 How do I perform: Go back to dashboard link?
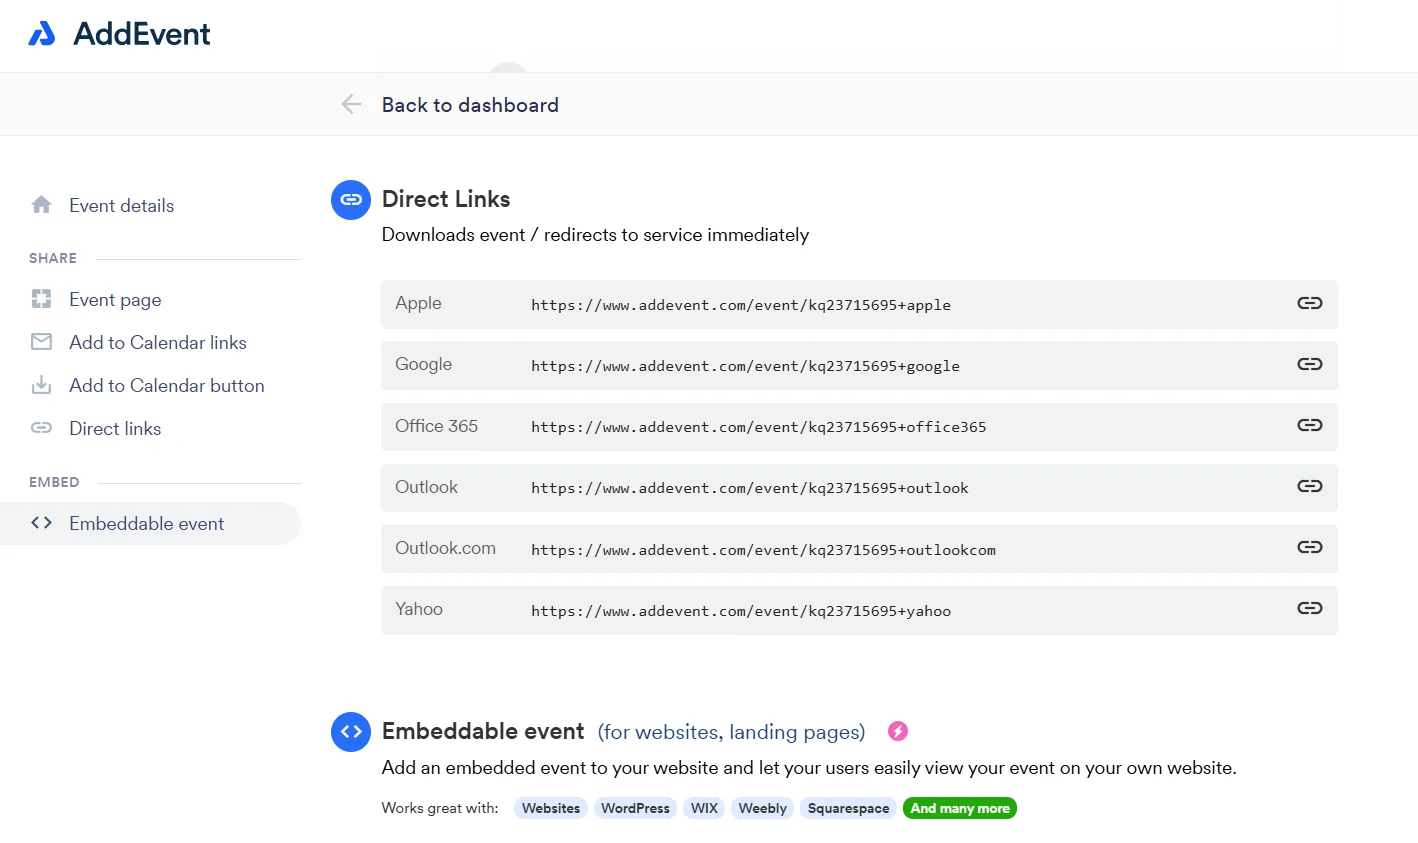pos(470,105)
